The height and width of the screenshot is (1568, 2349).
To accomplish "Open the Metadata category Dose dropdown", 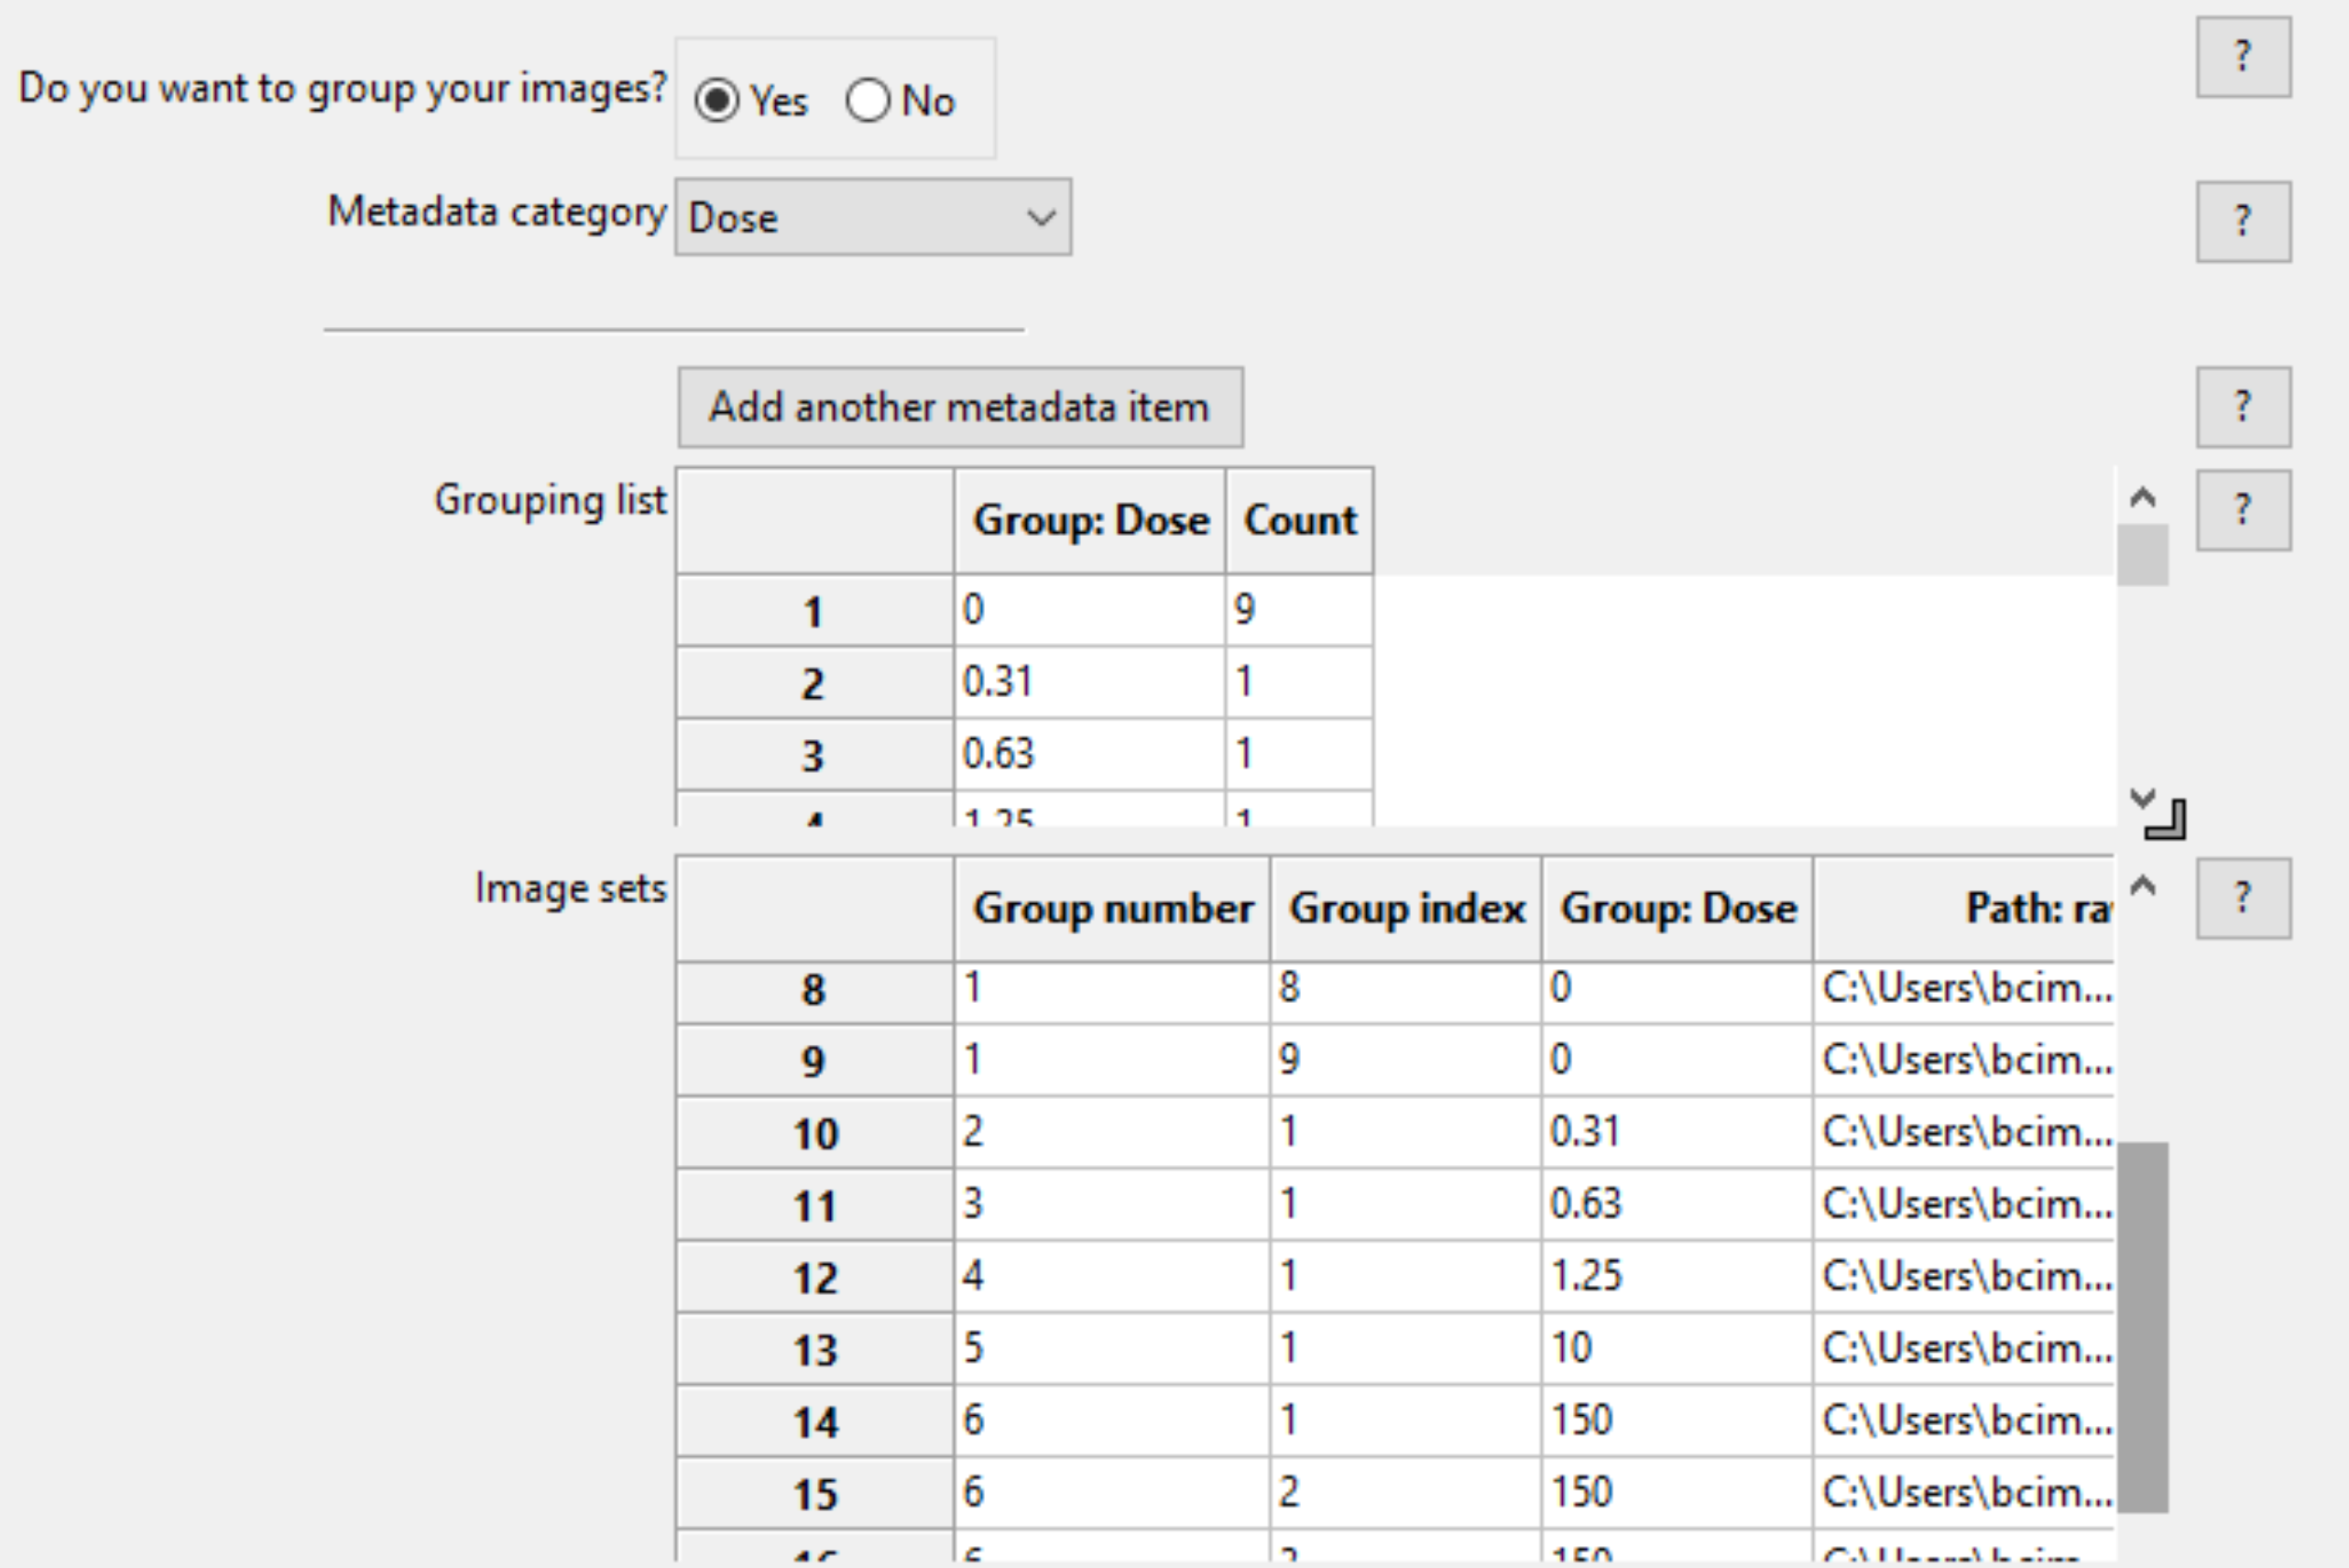I will (872, 218).
